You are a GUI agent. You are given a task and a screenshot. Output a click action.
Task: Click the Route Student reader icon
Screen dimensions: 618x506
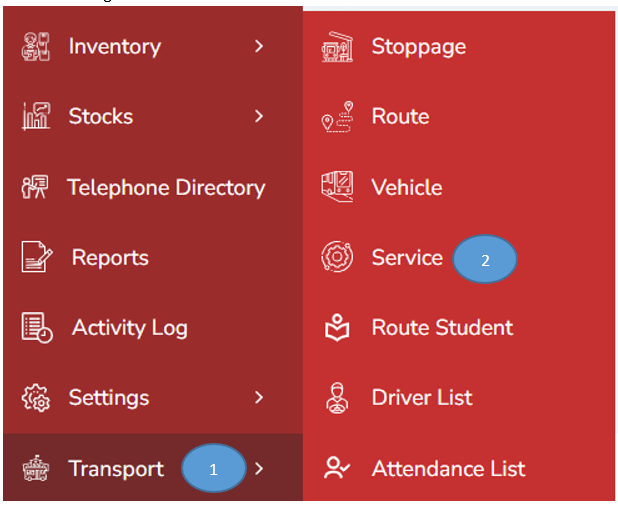(337, 327)
